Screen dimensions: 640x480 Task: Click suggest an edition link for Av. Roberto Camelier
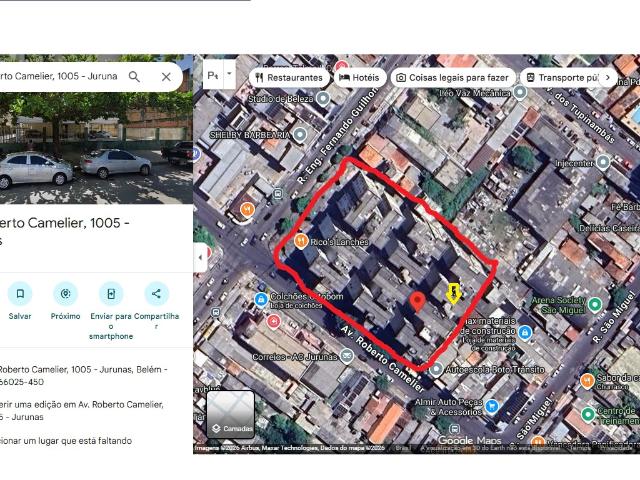point(81,411)
